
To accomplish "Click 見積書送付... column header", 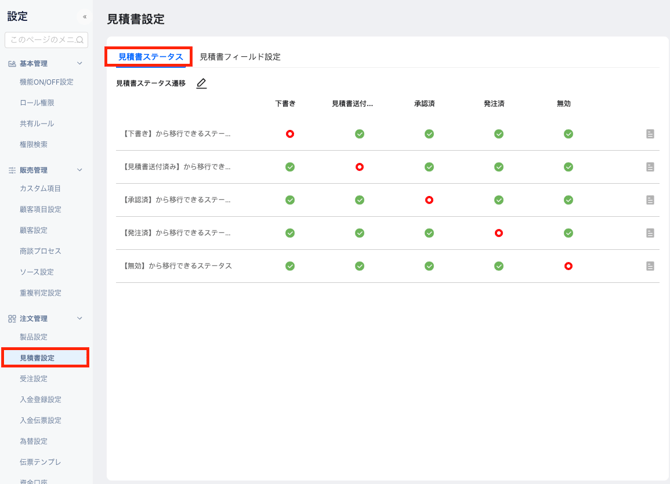I will (352, 103).
